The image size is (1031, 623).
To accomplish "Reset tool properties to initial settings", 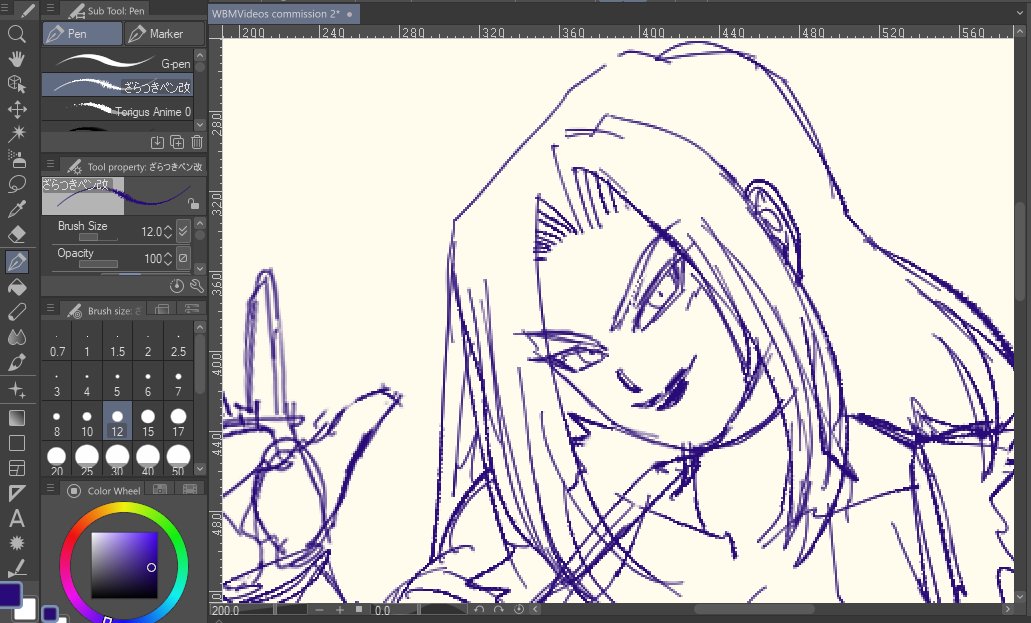I will [176, 286].
